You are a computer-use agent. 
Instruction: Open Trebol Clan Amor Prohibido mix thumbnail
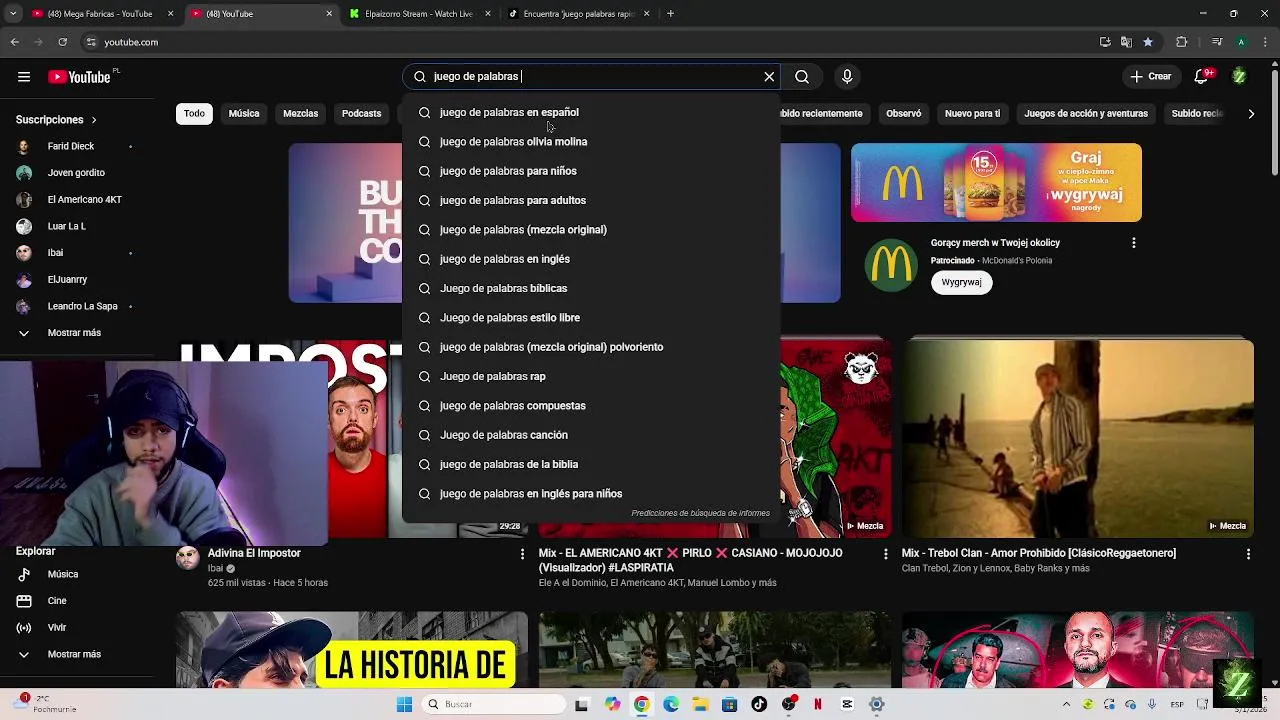coord(1077,438)
